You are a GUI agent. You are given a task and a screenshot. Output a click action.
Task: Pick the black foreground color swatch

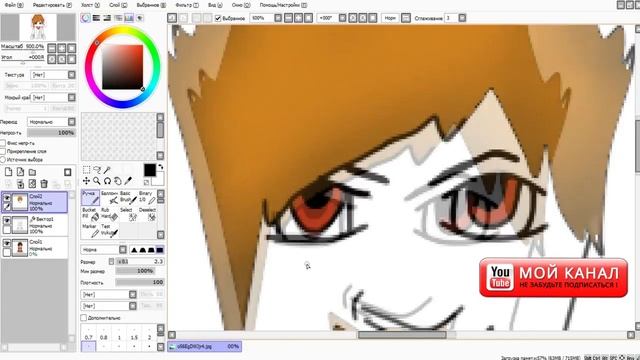[150, 170]
